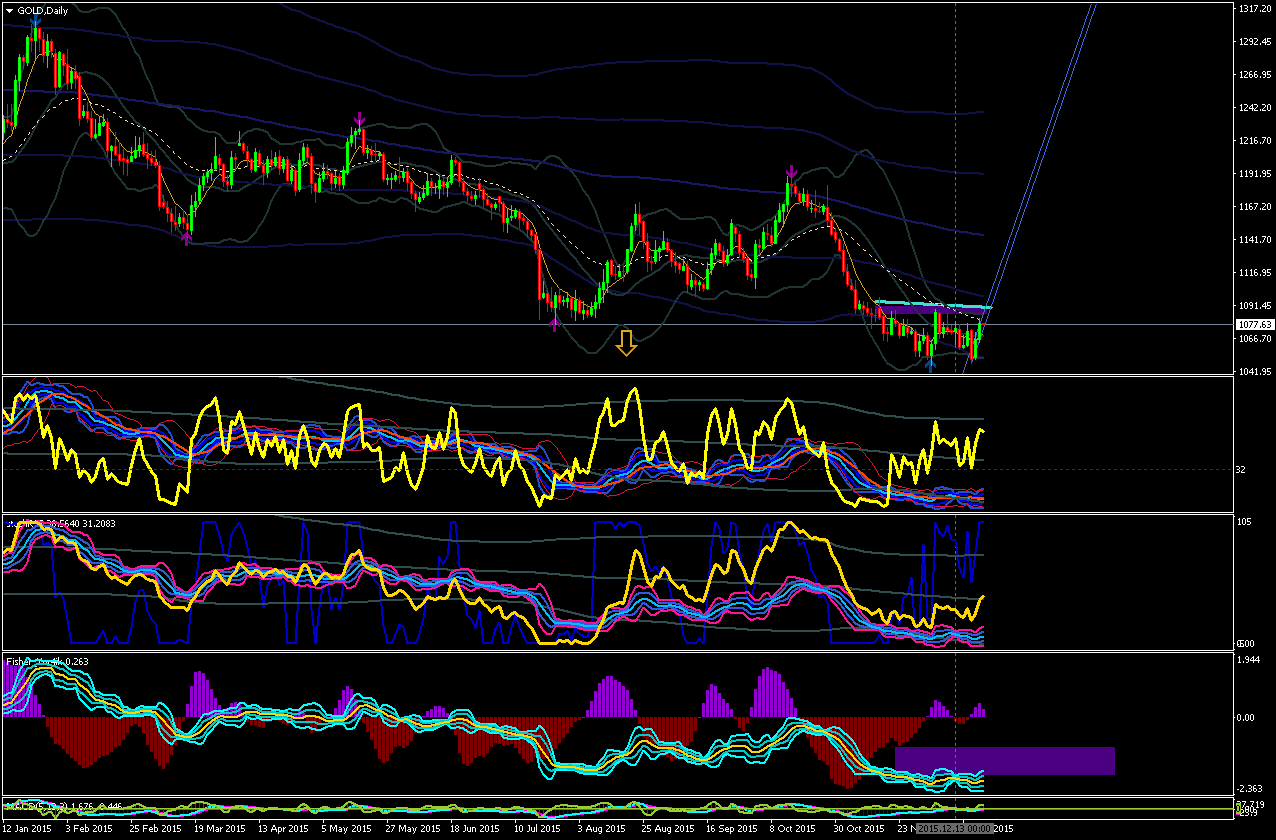Select the blue down arrow above January 2015 peak
Viewport: 1276px width, 840px height.
[x=36, y=20]
